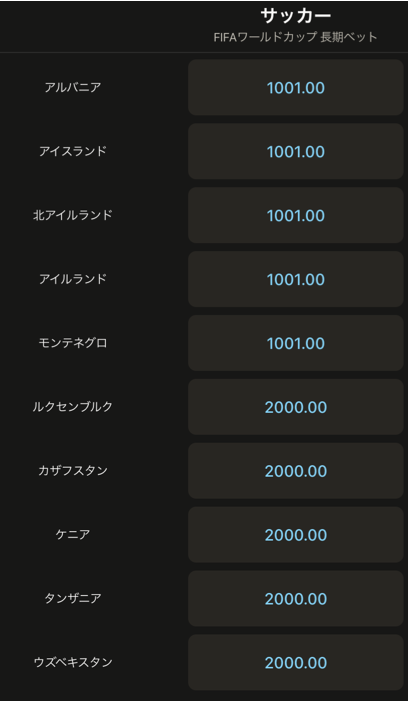Click the サッカー header title

pyautogui.click(x=295, y=16)
